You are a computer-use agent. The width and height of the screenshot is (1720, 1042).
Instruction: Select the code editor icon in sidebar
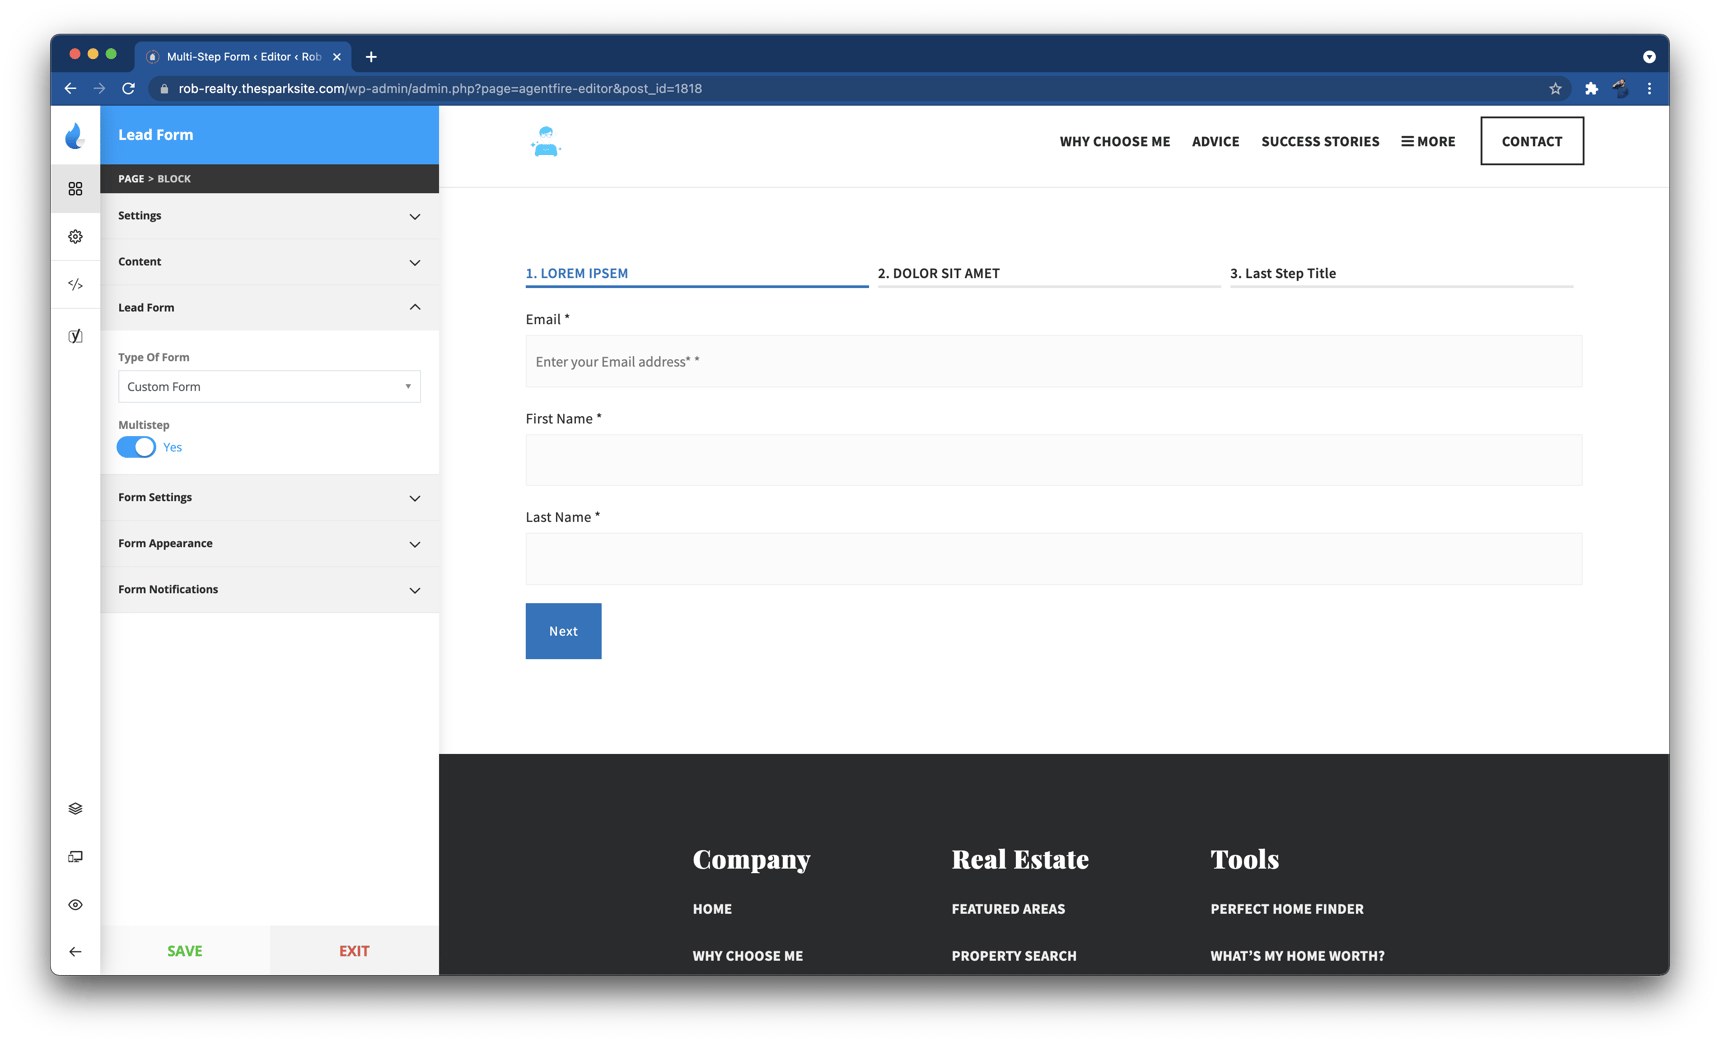75,284
